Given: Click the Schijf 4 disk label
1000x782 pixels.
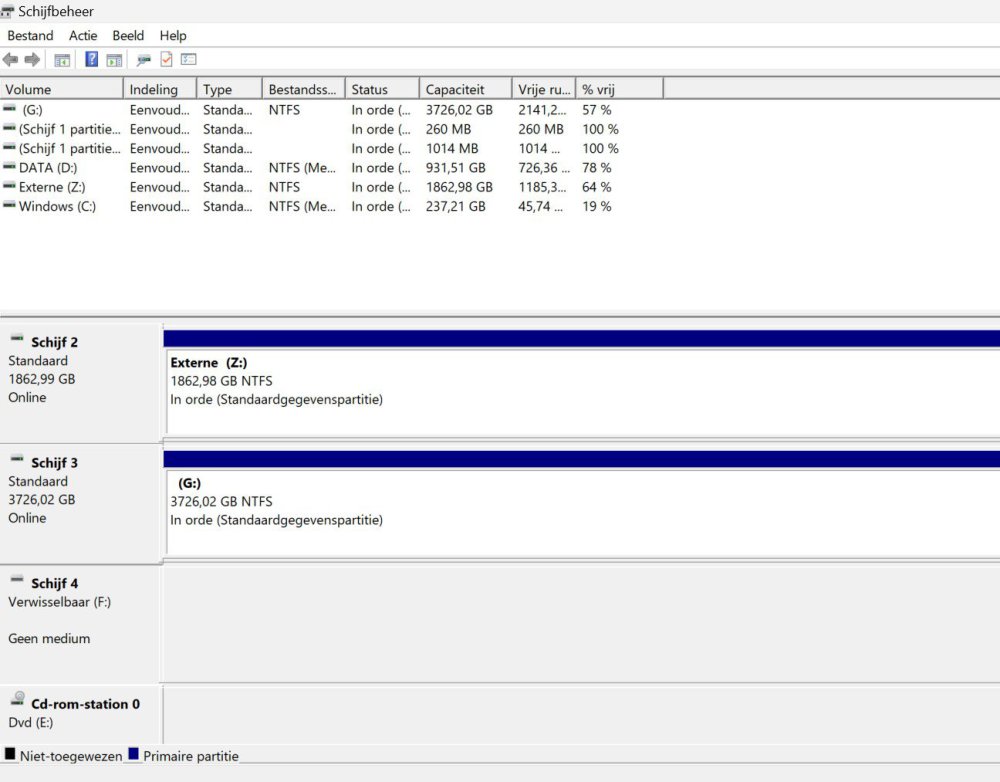Looking at the screenshot, I should pos(54,583).
